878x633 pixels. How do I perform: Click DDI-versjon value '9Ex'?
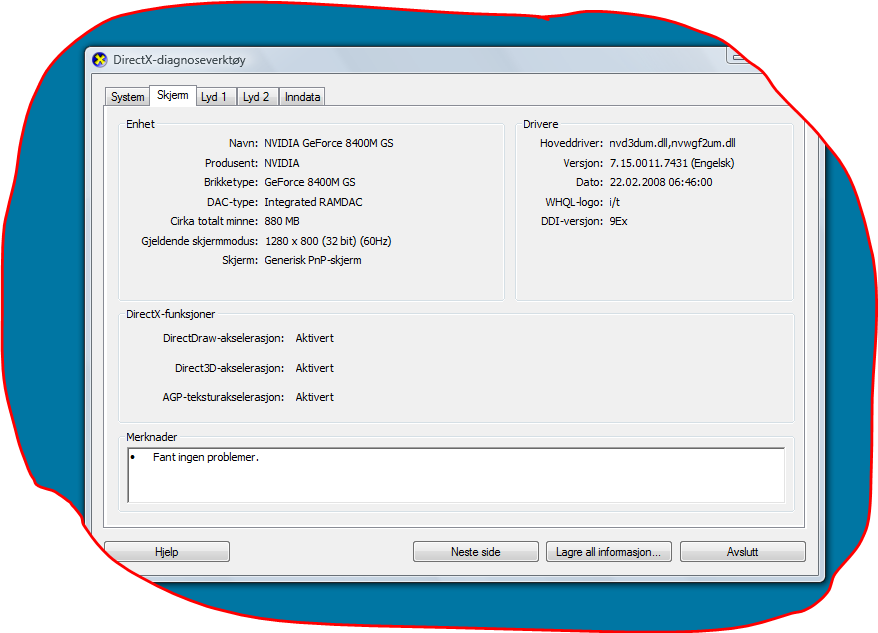pyautogui.click(x=618, y=221)
